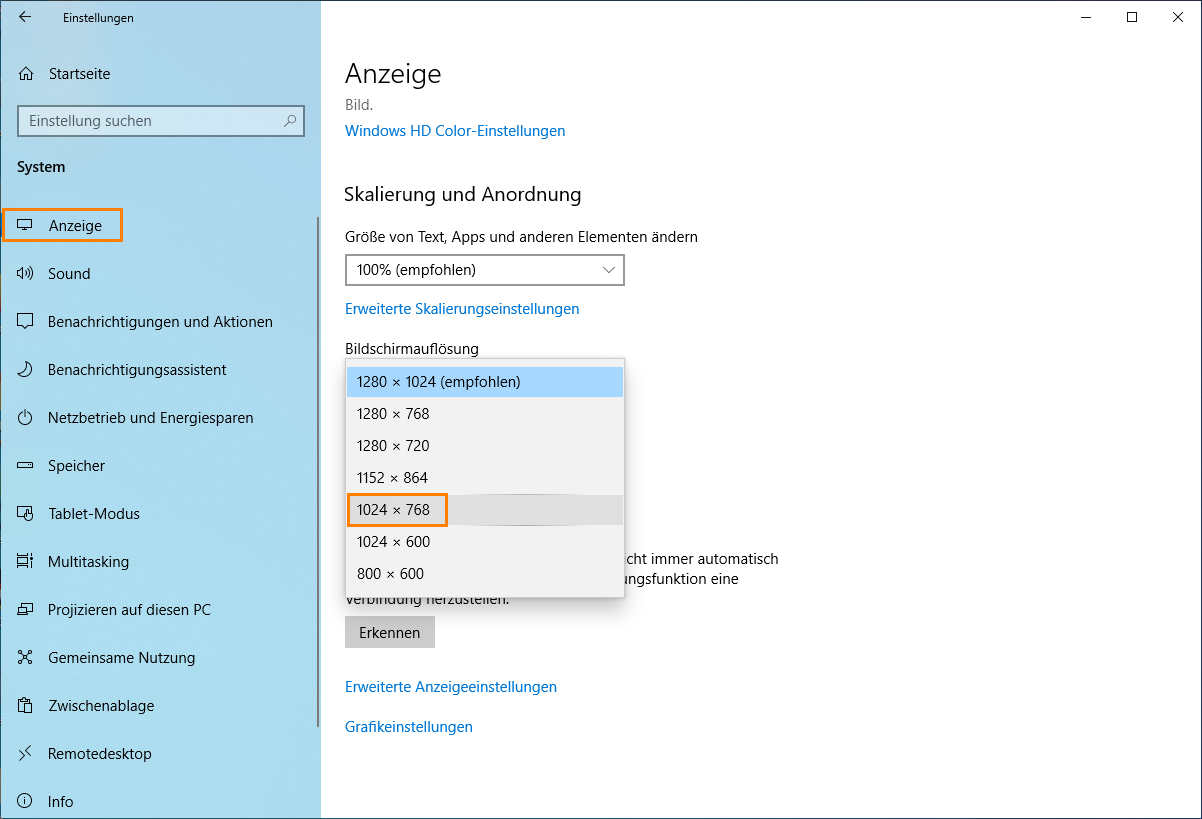Open Startseite via the home icon

pyautogui.click(x=26, y=74)
